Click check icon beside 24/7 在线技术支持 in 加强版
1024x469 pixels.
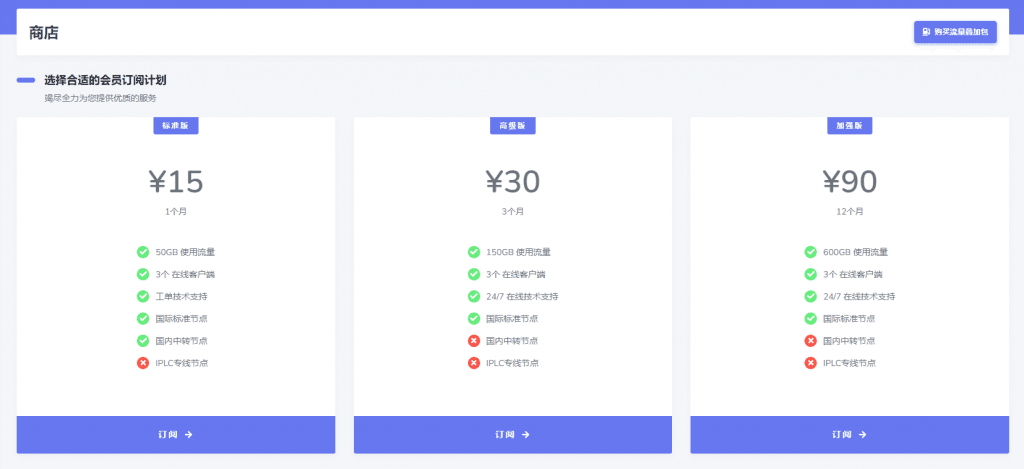(x=810, y=296)
